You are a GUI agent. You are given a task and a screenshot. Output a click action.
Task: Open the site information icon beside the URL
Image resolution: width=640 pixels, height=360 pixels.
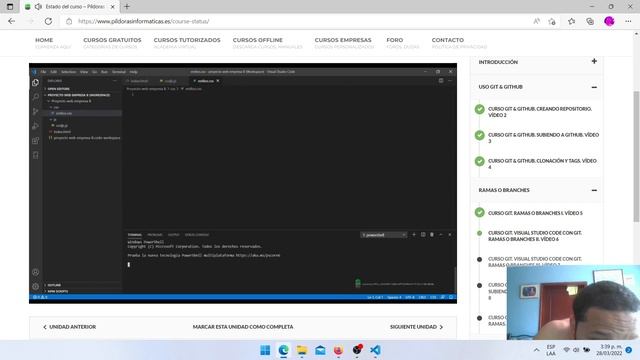[x=69, y=21]
